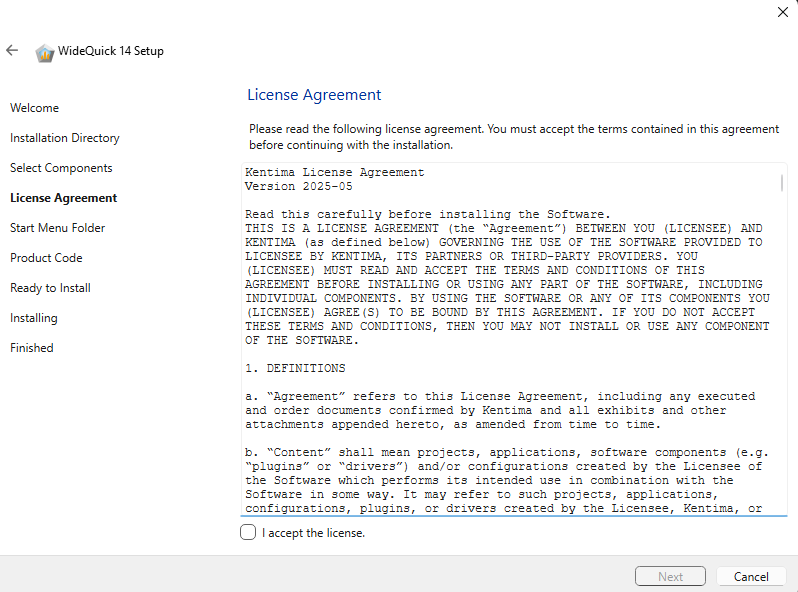The image size is (798, 592).
Task: Select the Finished step in sidebar
Action: point(32,348)
